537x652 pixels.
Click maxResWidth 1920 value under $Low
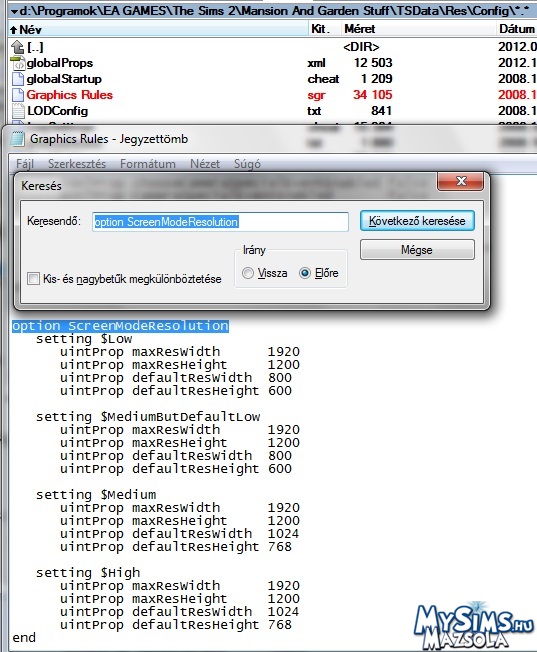[284, 352]
